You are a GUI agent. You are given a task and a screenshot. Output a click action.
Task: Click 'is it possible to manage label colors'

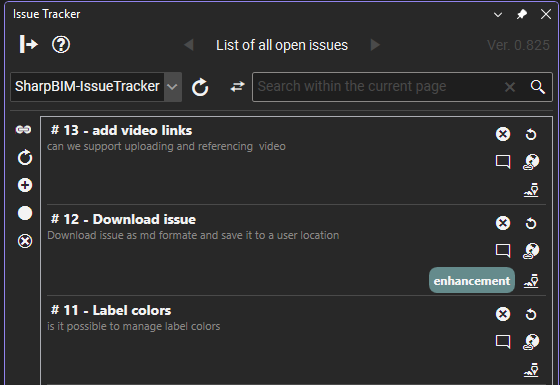click(x=134, y=326)
